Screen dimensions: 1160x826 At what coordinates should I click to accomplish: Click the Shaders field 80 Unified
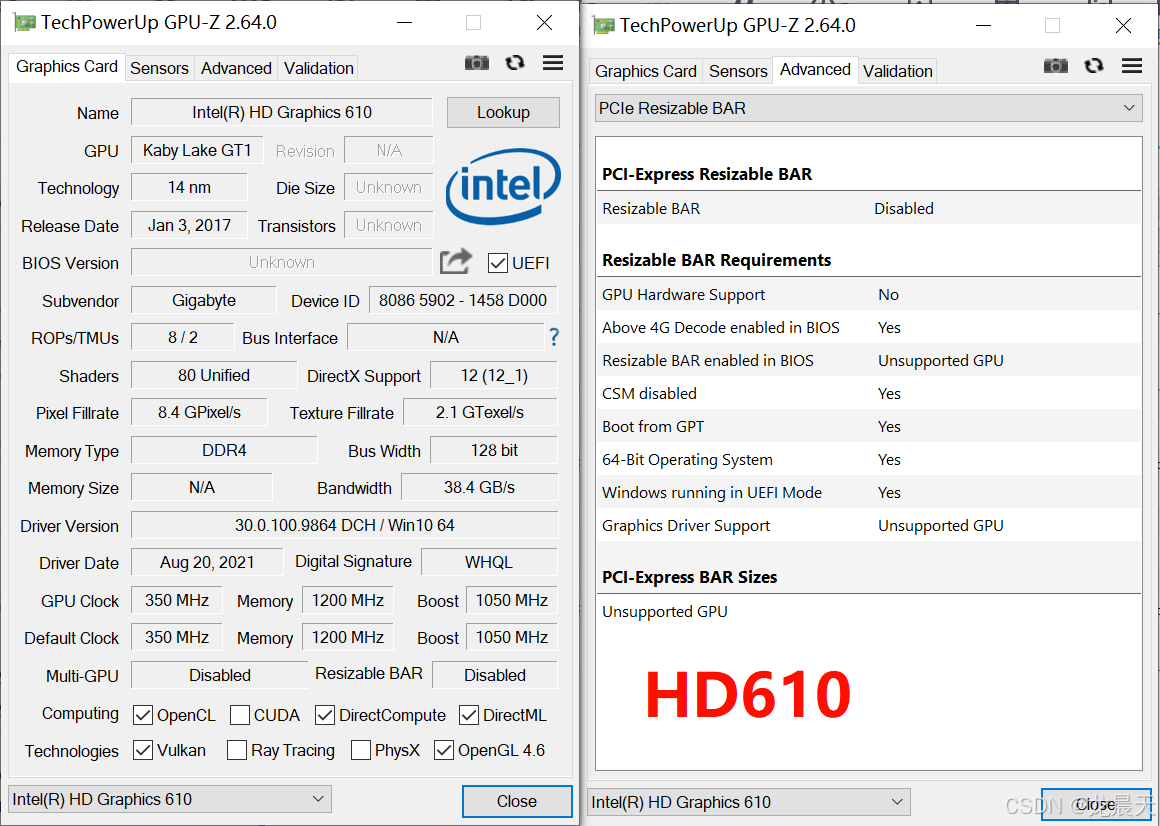tap(214, 375)
